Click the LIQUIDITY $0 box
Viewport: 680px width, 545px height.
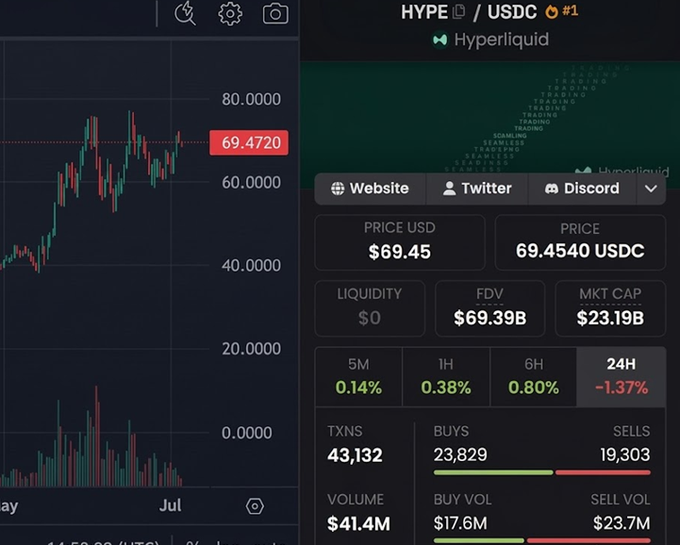[369, 308]
